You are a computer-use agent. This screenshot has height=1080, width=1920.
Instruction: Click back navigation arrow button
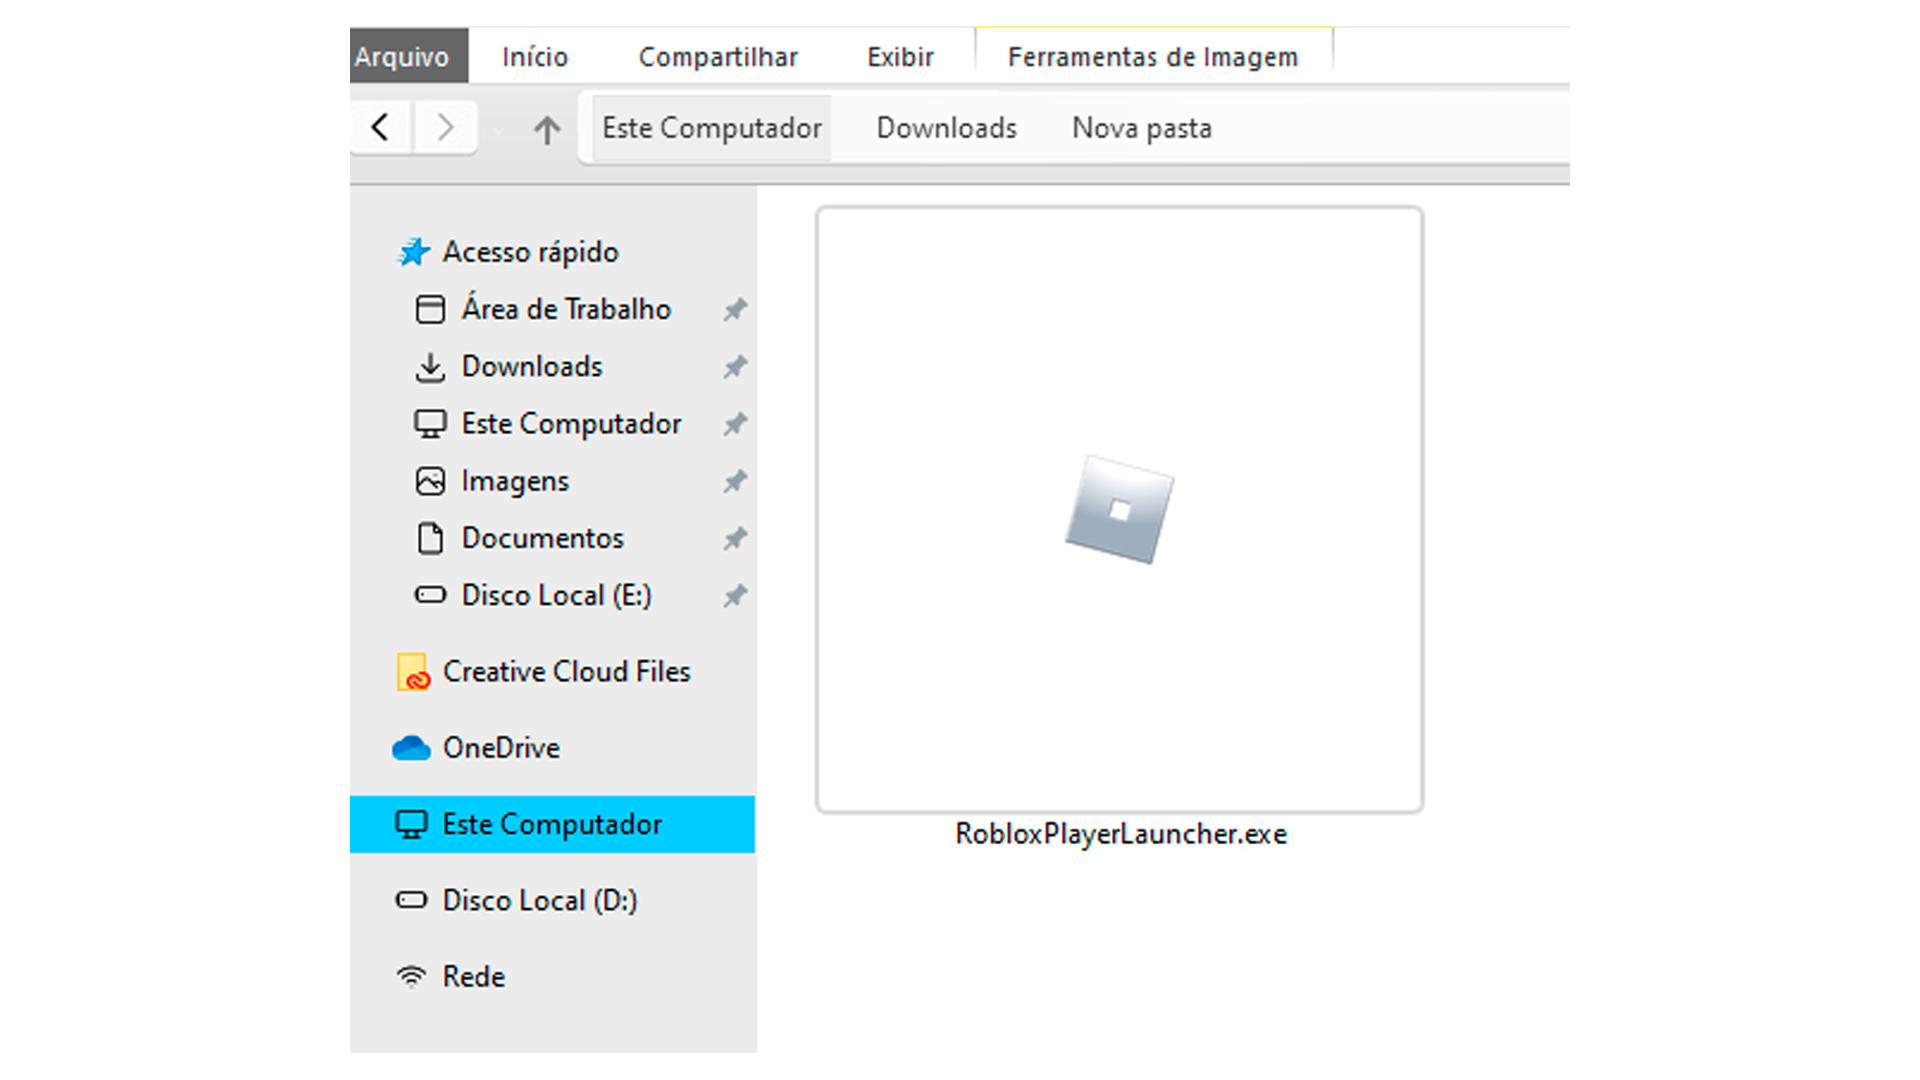[380, 127]
